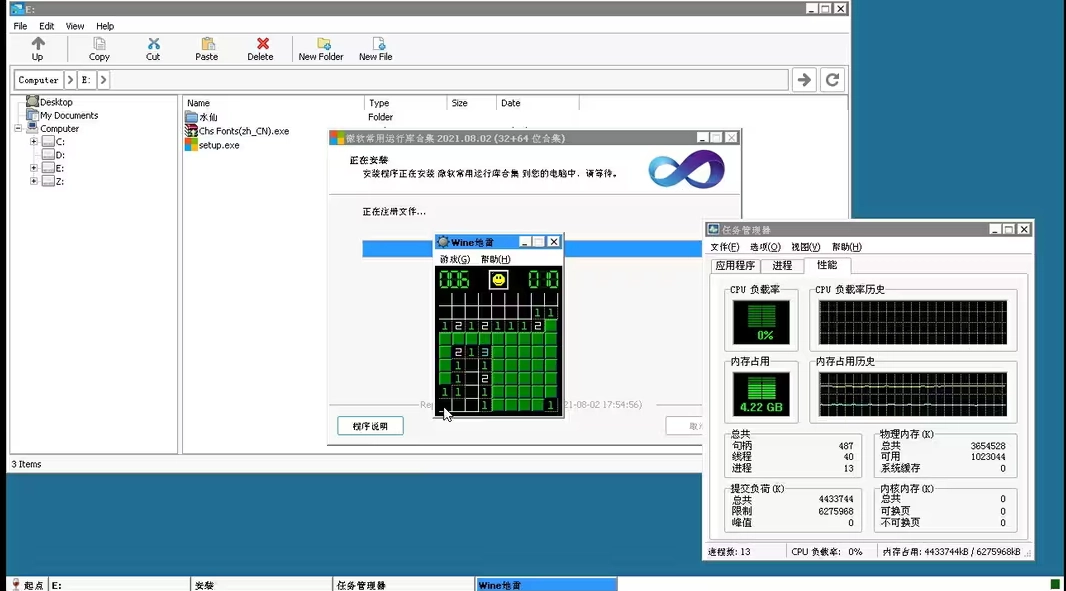The height and width of the screenshot is (591, 1066).
Task: Click the Copy toolbar icon
Action: pyautogui.click(x=99, y=44)
